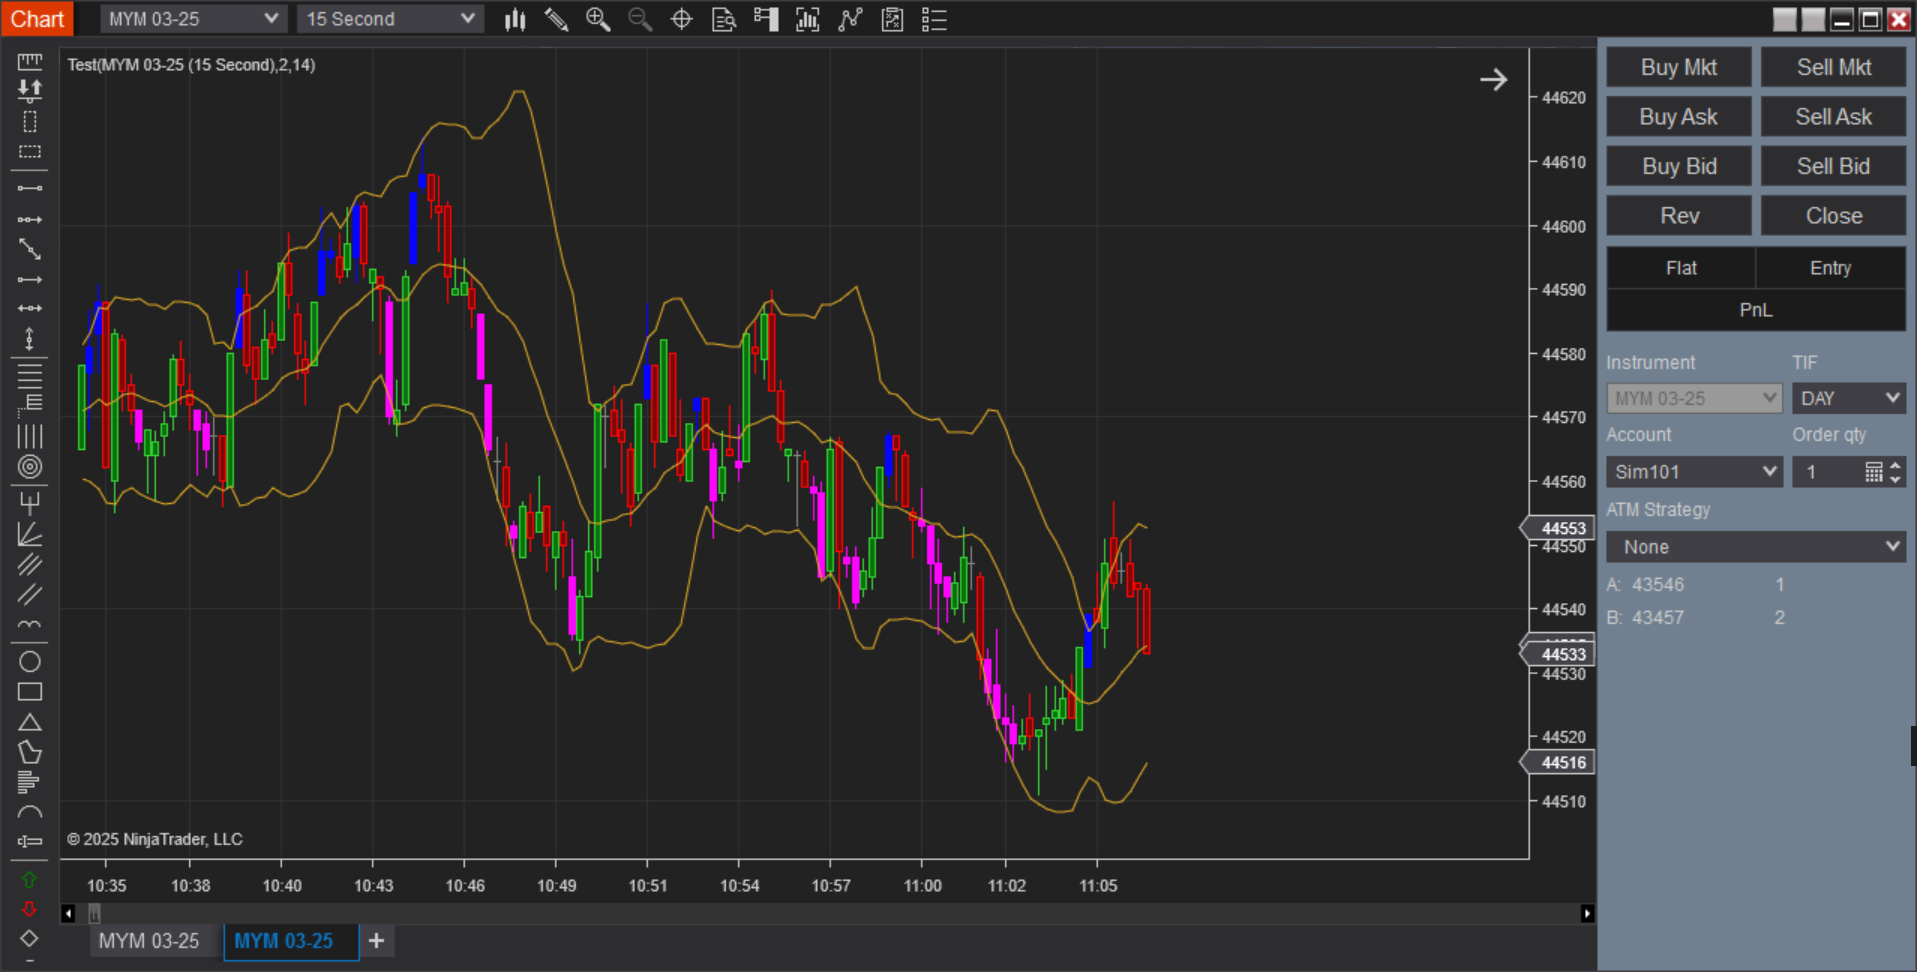
Task: Select the Vertical Line tool
Action: coord(30,340)
